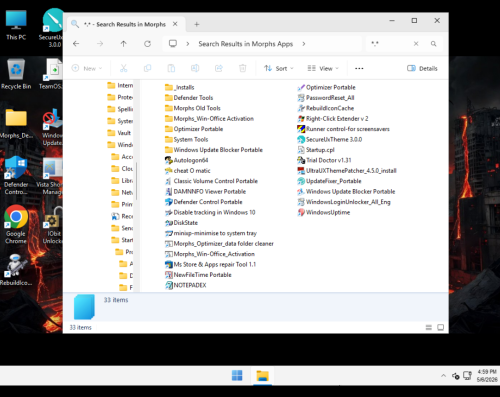Select Classic Volume Control Portable
This screenshot has width=500, height=397.
(x=211, y=181)
